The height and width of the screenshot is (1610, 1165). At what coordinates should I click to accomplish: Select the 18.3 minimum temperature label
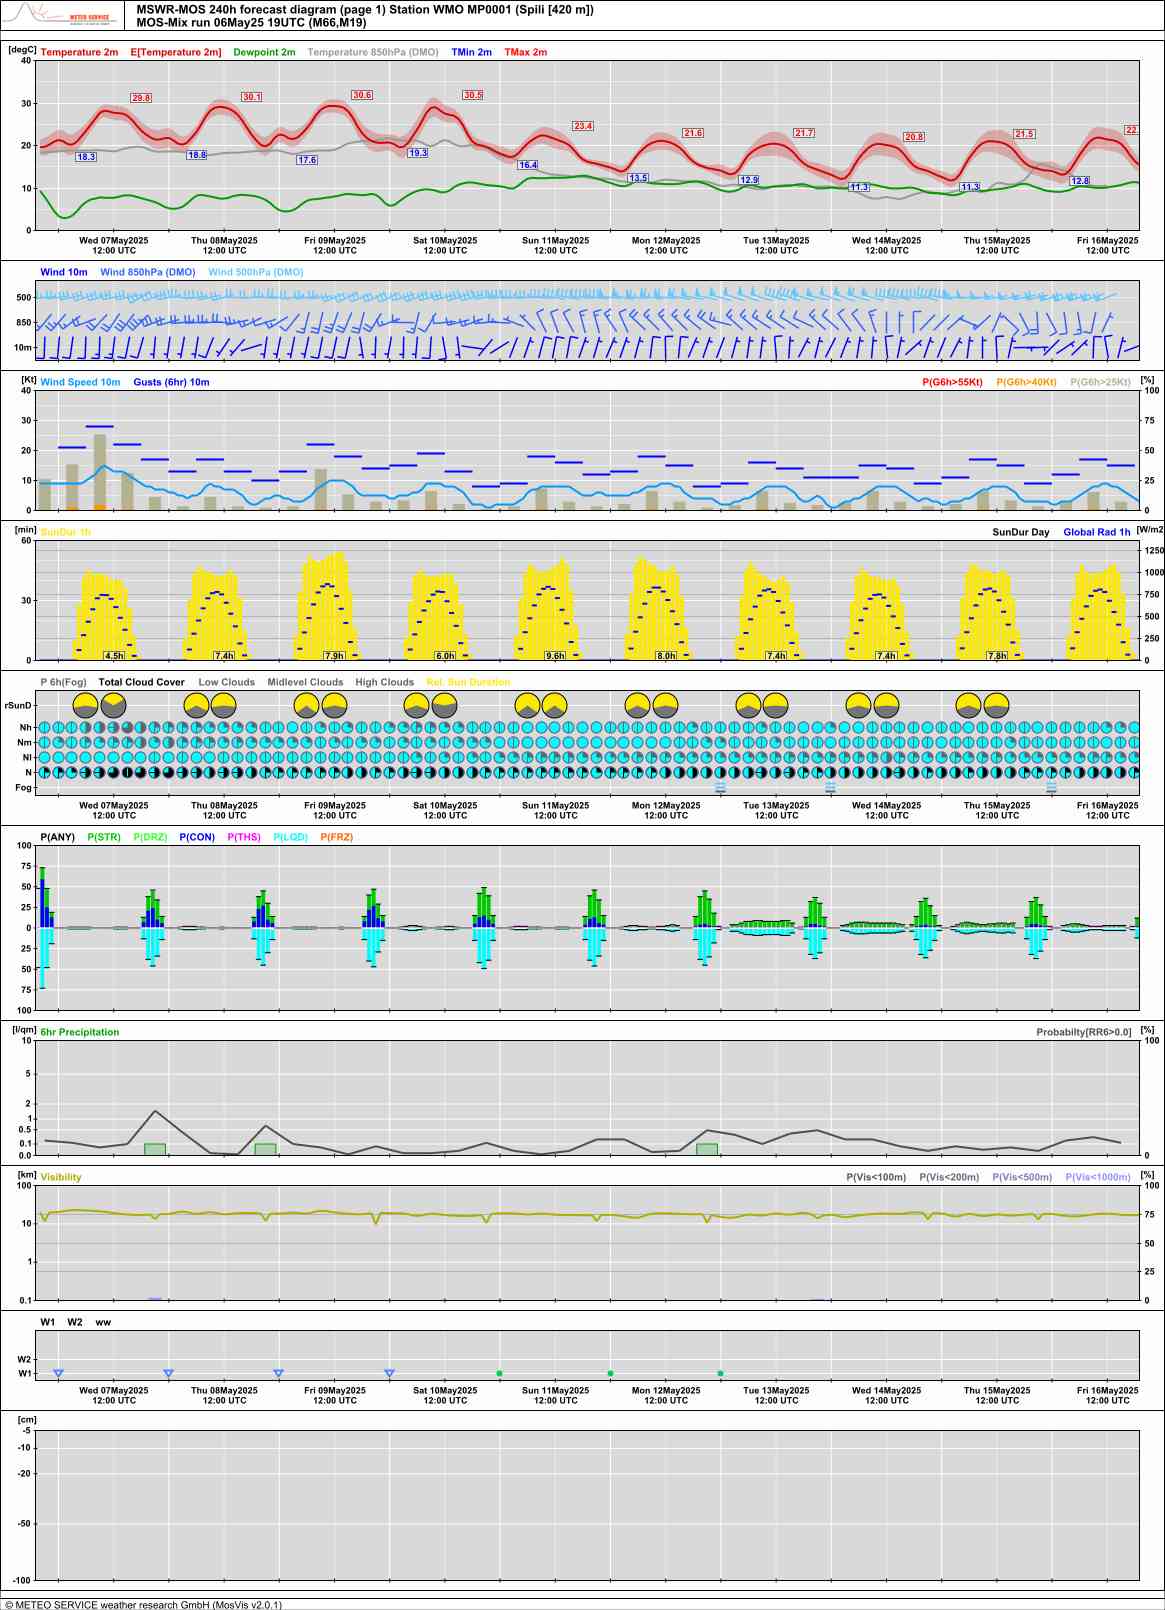coord(86,157)
